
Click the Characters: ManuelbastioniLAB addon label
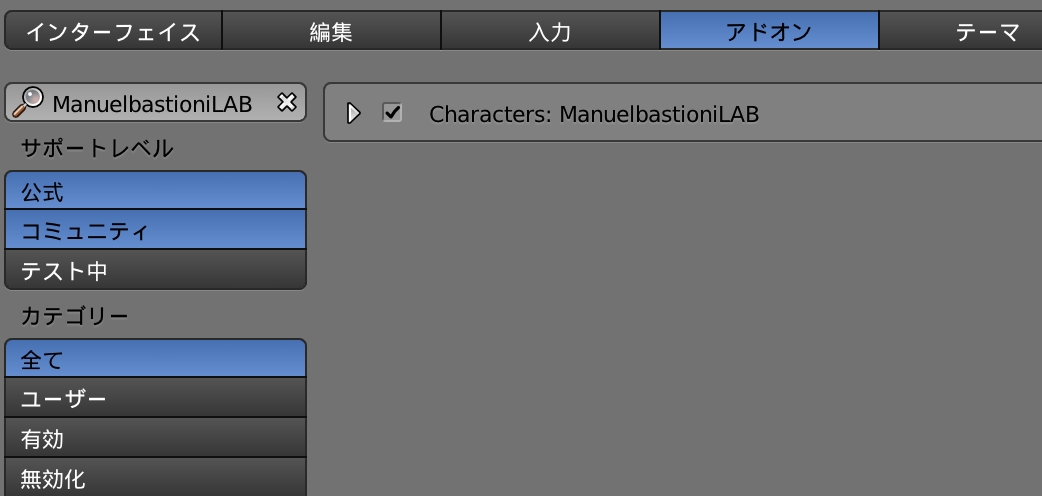point(593,114)
